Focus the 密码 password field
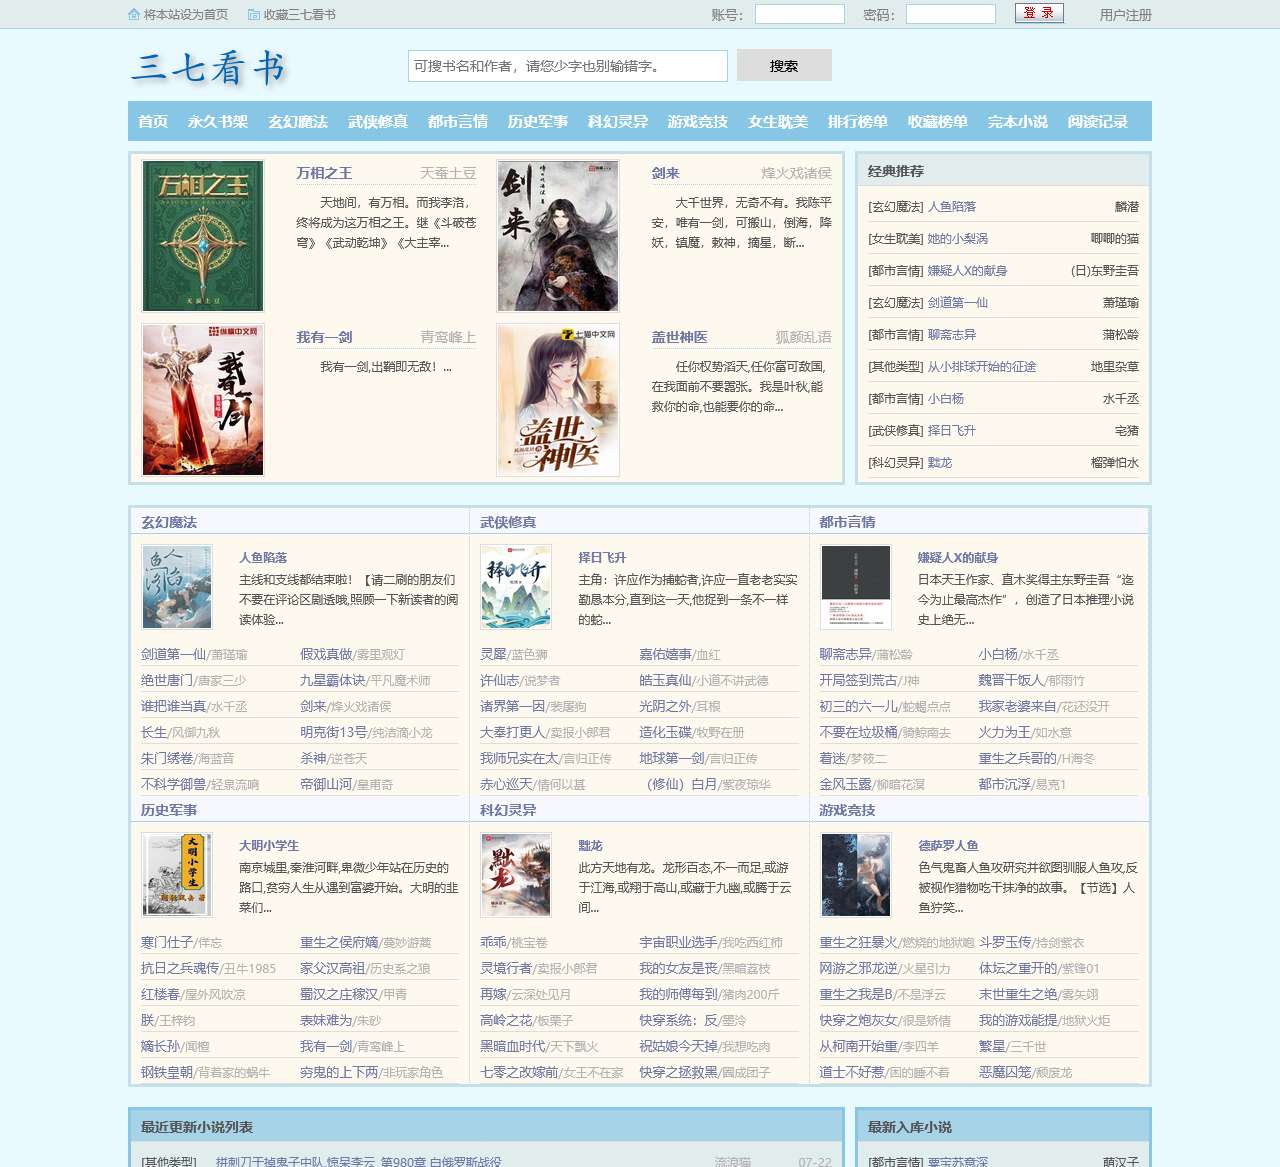The height and width of the screenshot is (1167, 1280). tap(950, 15)
